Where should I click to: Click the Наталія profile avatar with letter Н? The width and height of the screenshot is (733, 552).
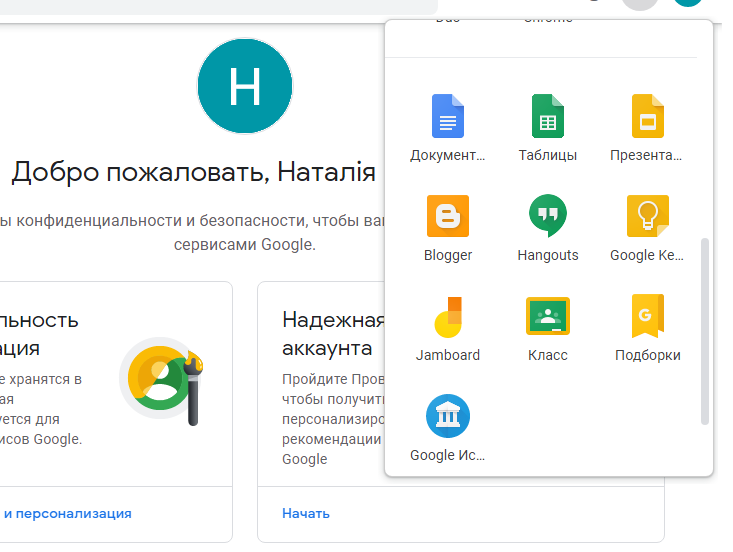click(244, 86)
